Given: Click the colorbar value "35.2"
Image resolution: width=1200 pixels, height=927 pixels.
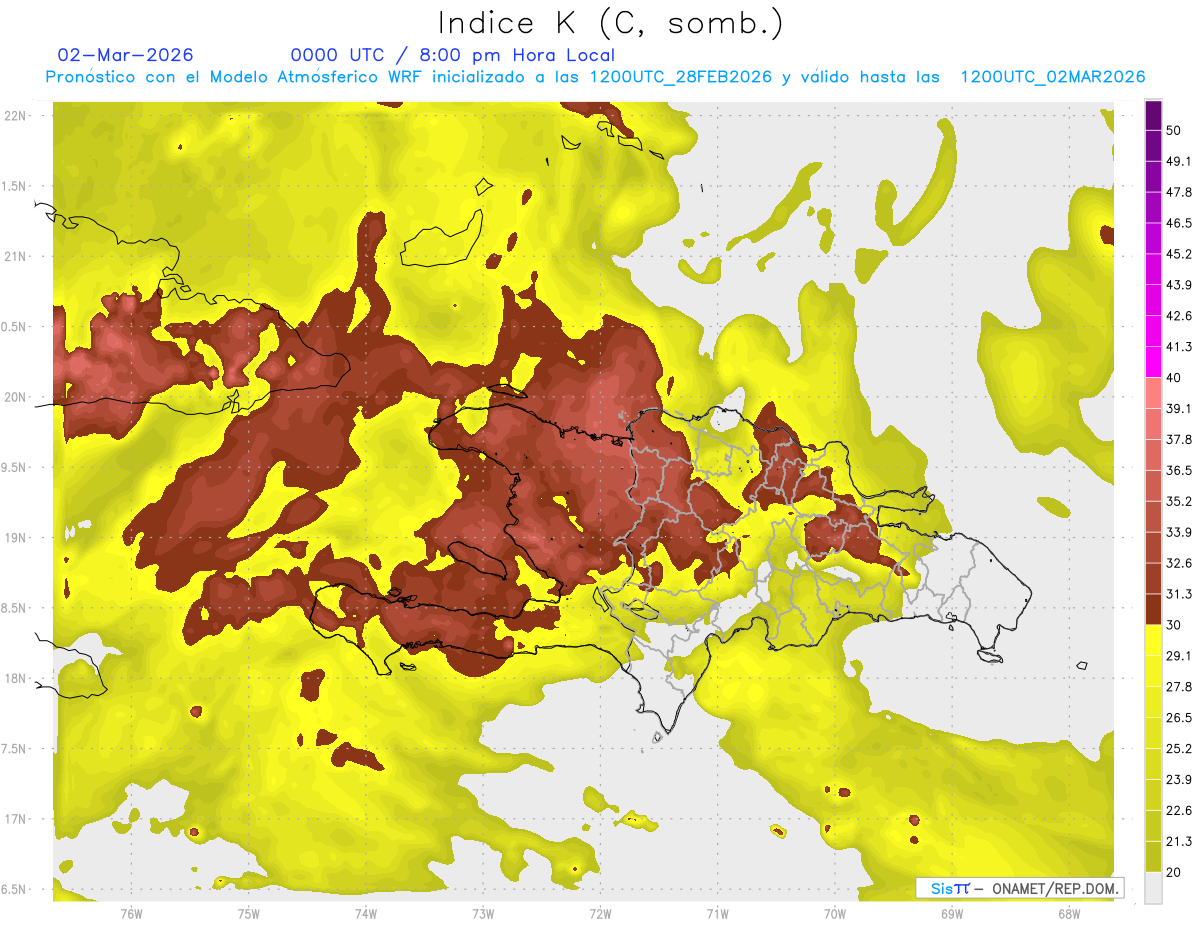Looking at the screenshot, I should tap(1179, 501).
